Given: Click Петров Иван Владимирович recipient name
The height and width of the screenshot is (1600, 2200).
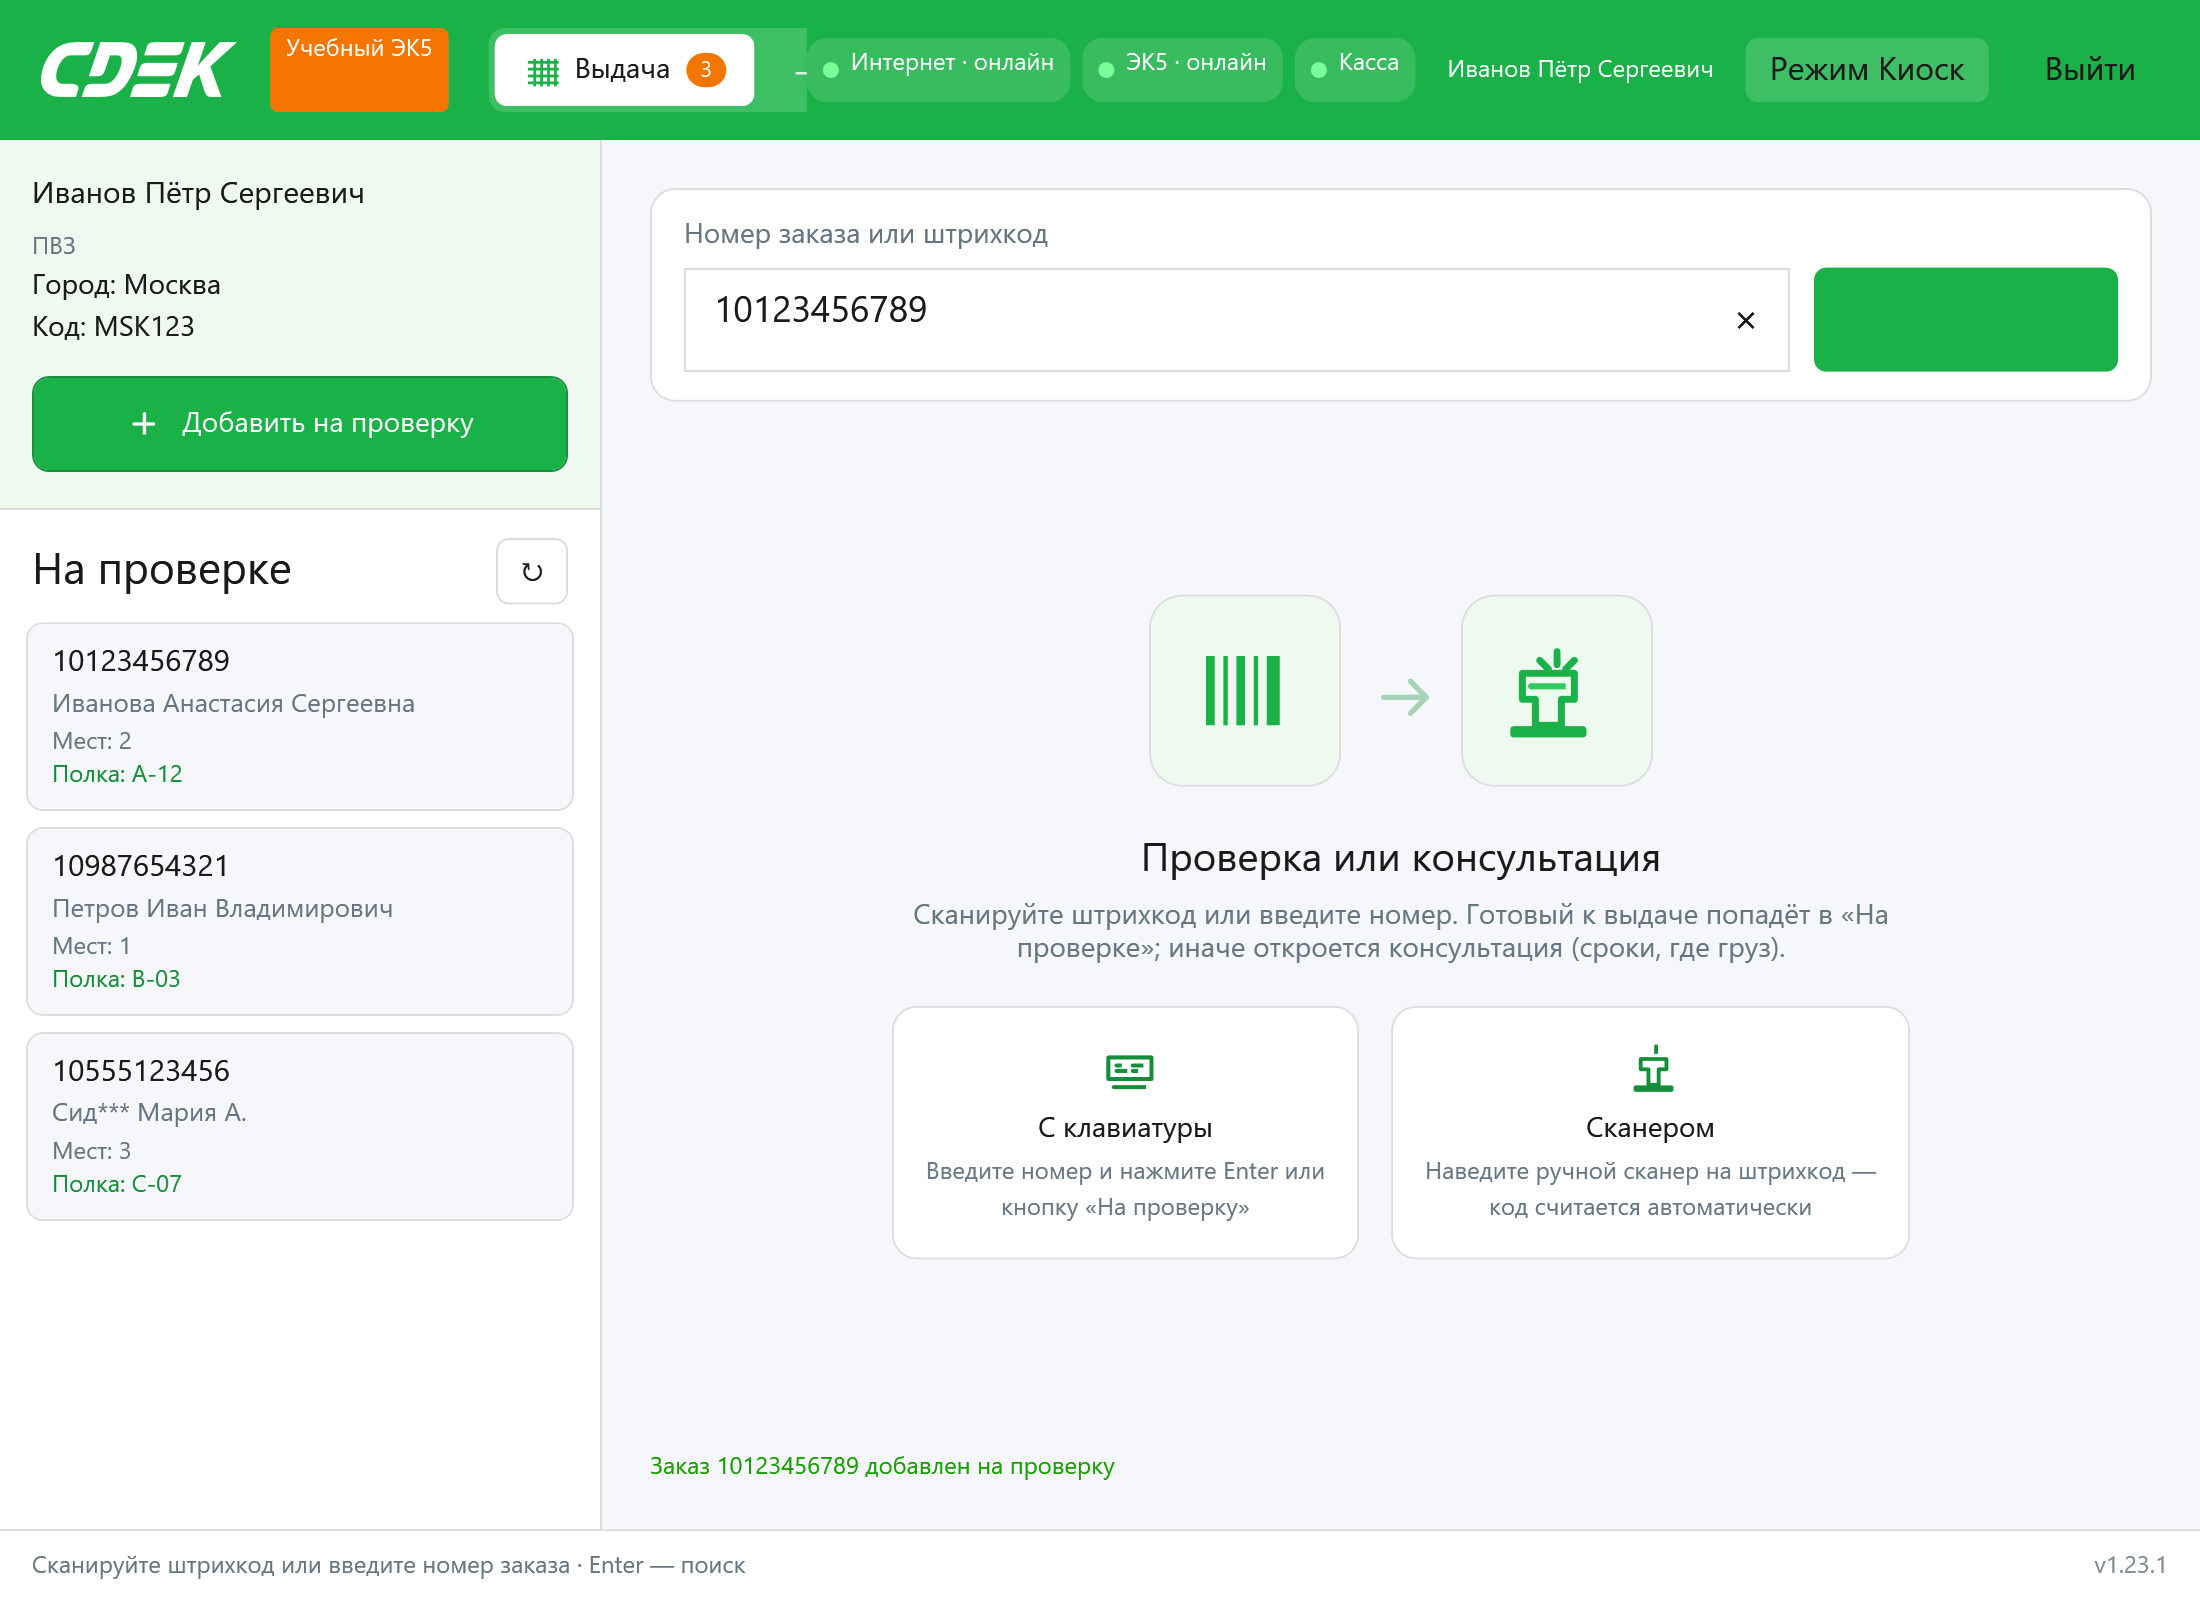Looking at the screenshot, I should 222,909.
